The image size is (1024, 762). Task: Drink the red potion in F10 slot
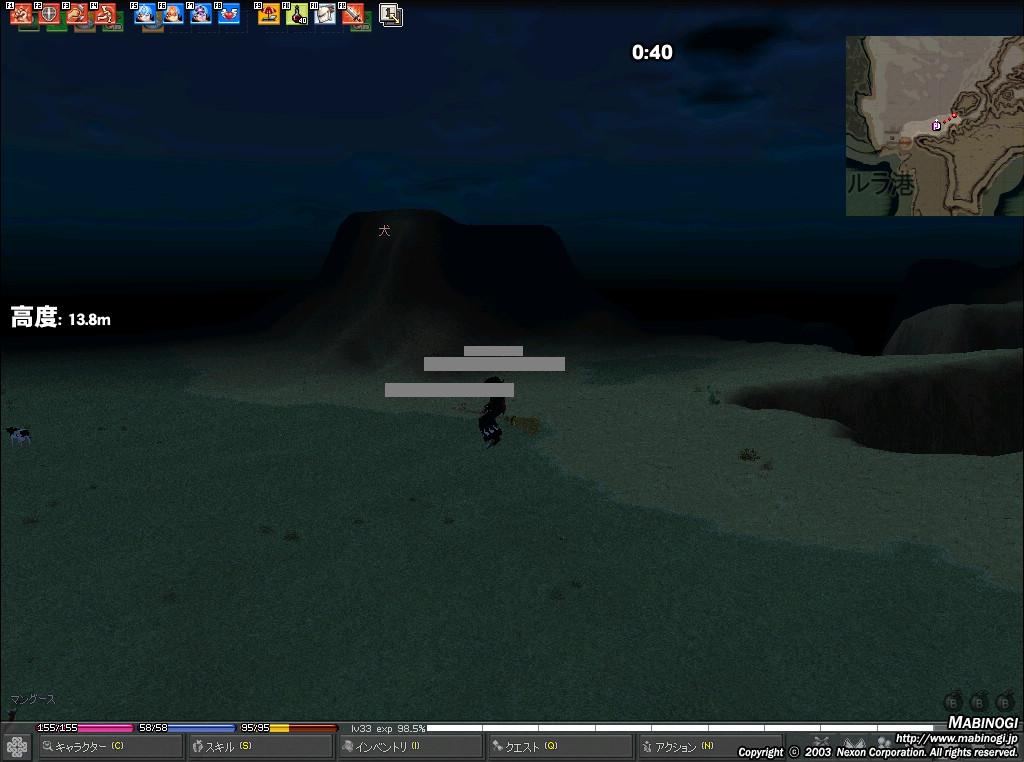(297, 15)
